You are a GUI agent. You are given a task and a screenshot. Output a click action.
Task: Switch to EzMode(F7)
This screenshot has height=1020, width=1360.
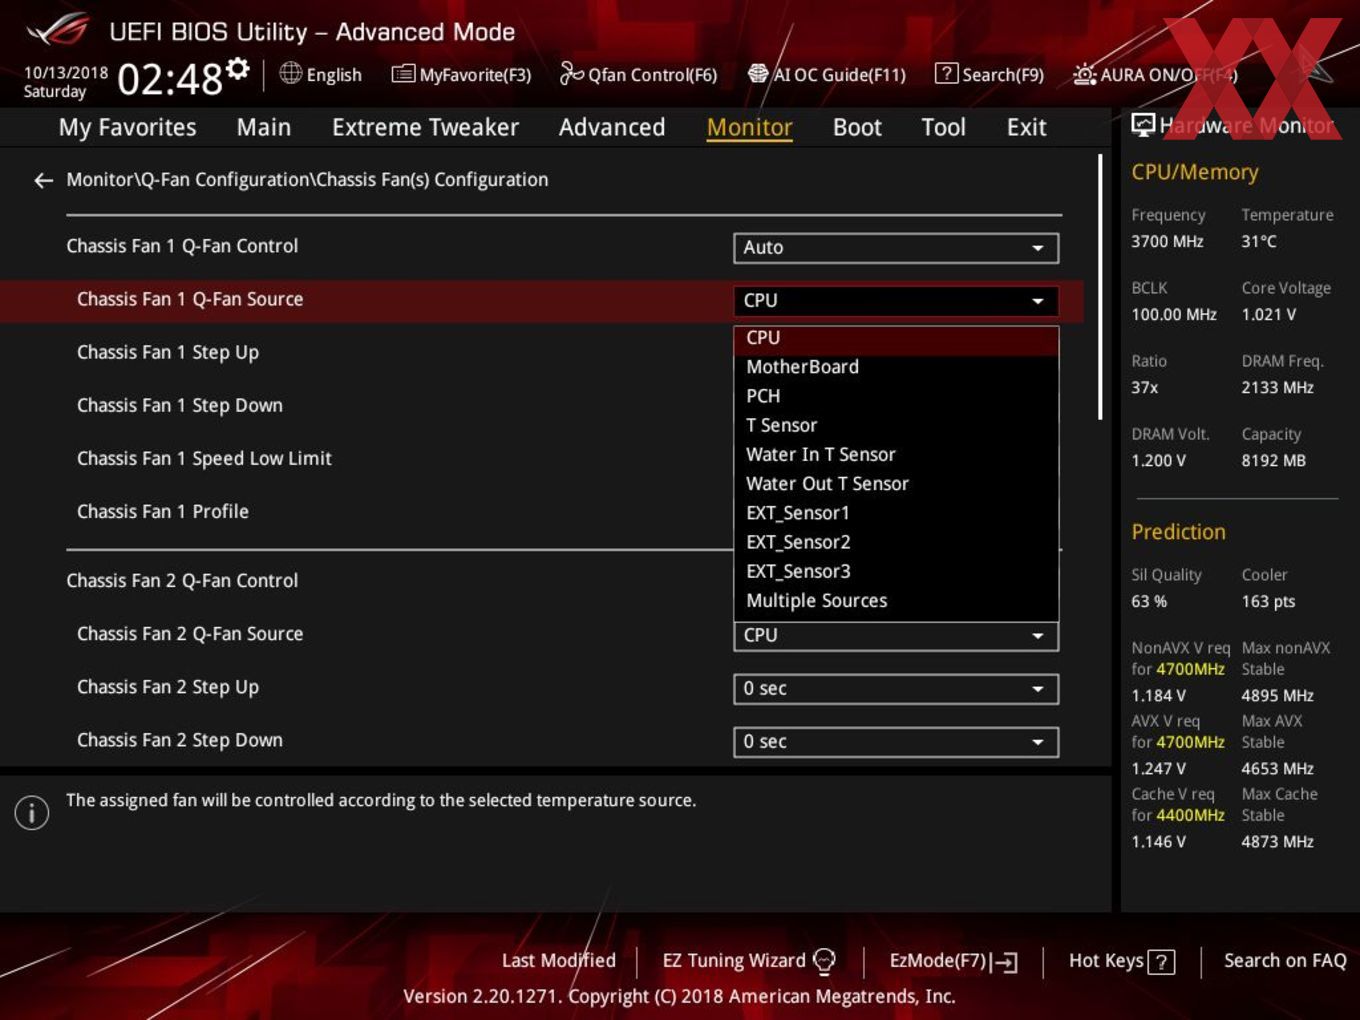click(953, 961)
